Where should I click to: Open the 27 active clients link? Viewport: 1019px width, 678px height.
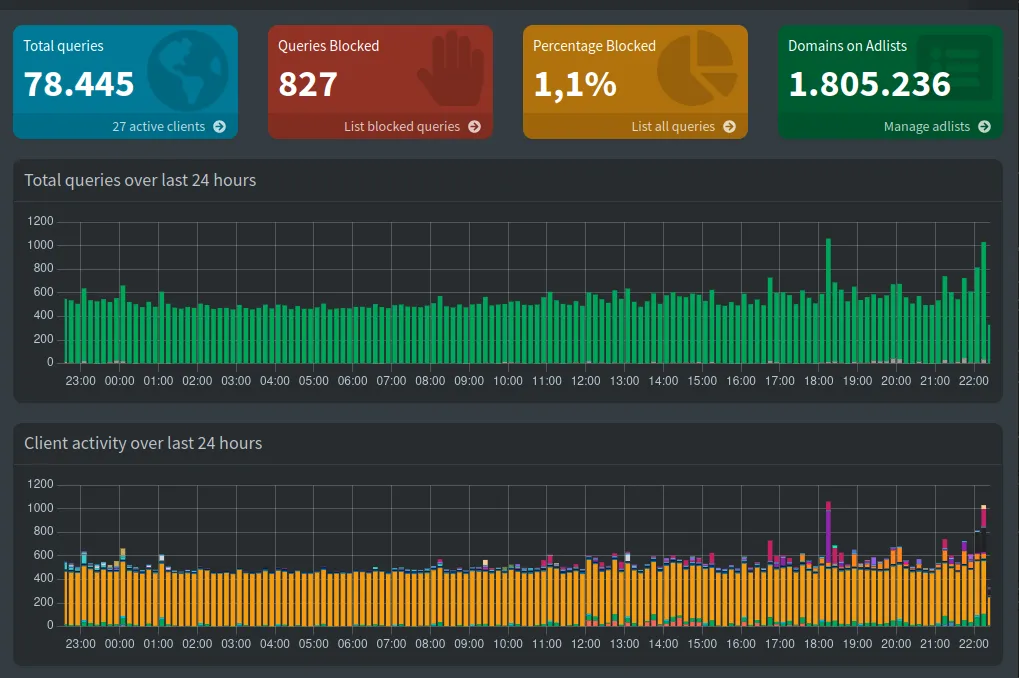click(x=157, y=127)
